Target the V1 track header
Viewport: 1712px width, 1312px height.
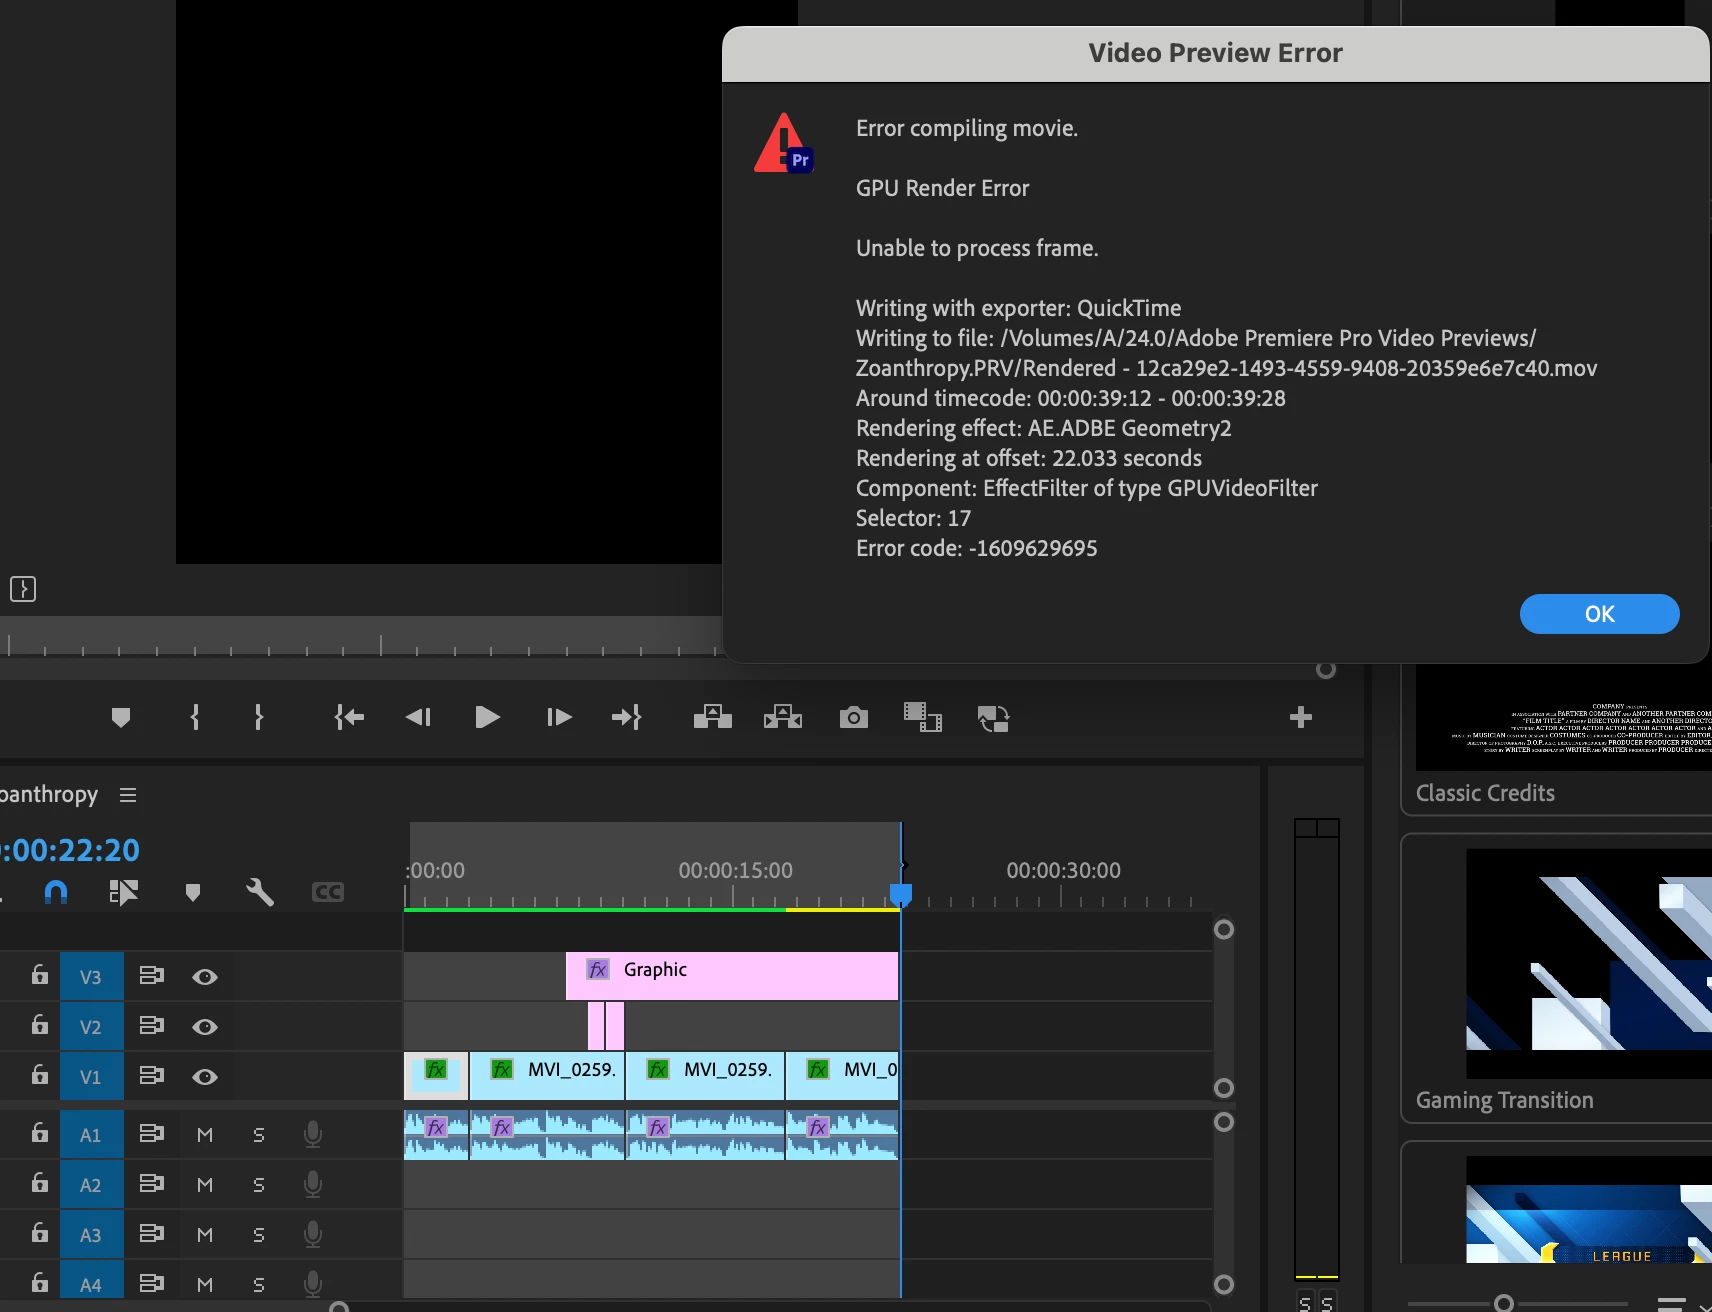tap(91, 1076)
